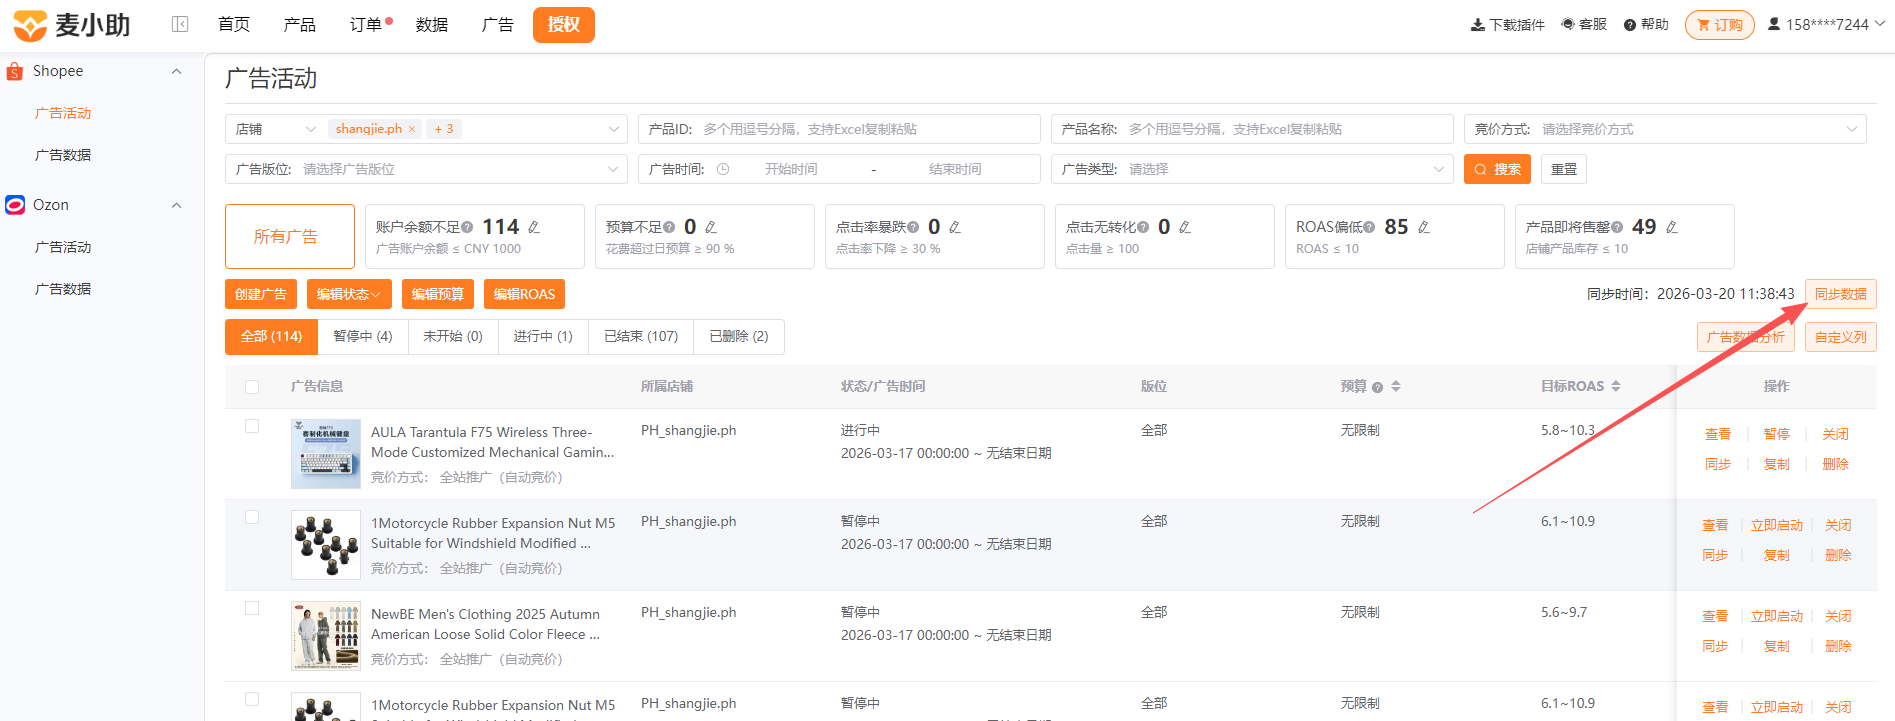Viewport: 1895px width, 721px height.
Task: Open 自定义列 column settings
Action: (x=1841, y=337)
